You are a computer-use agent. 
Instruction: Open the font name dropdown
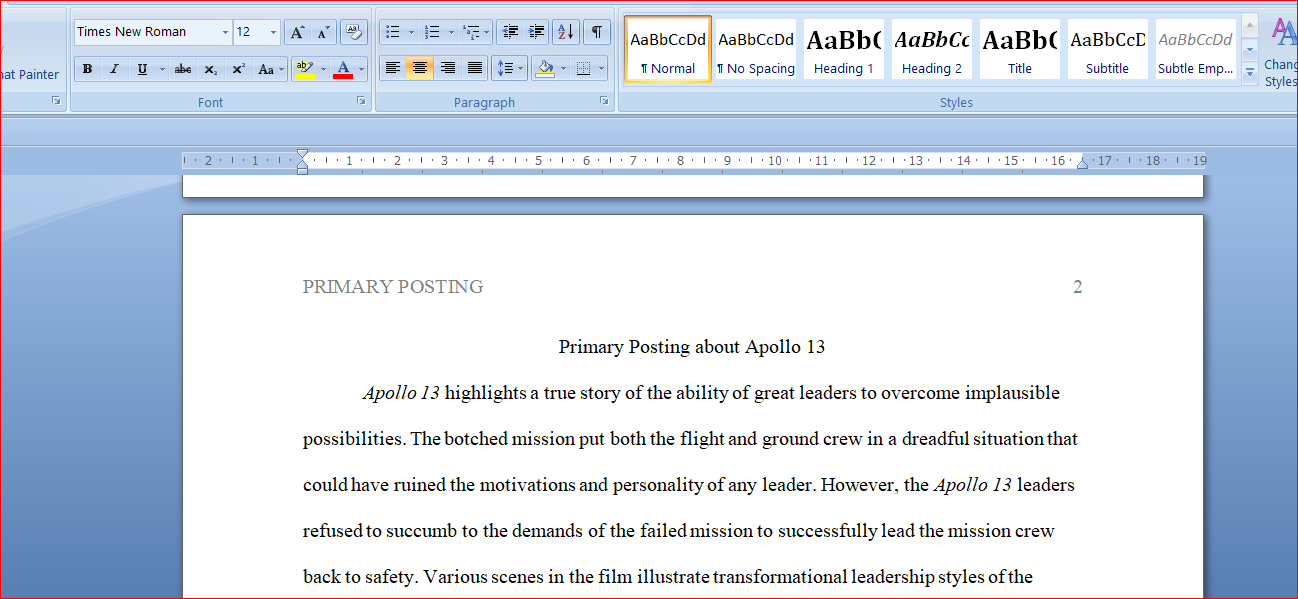224,32
